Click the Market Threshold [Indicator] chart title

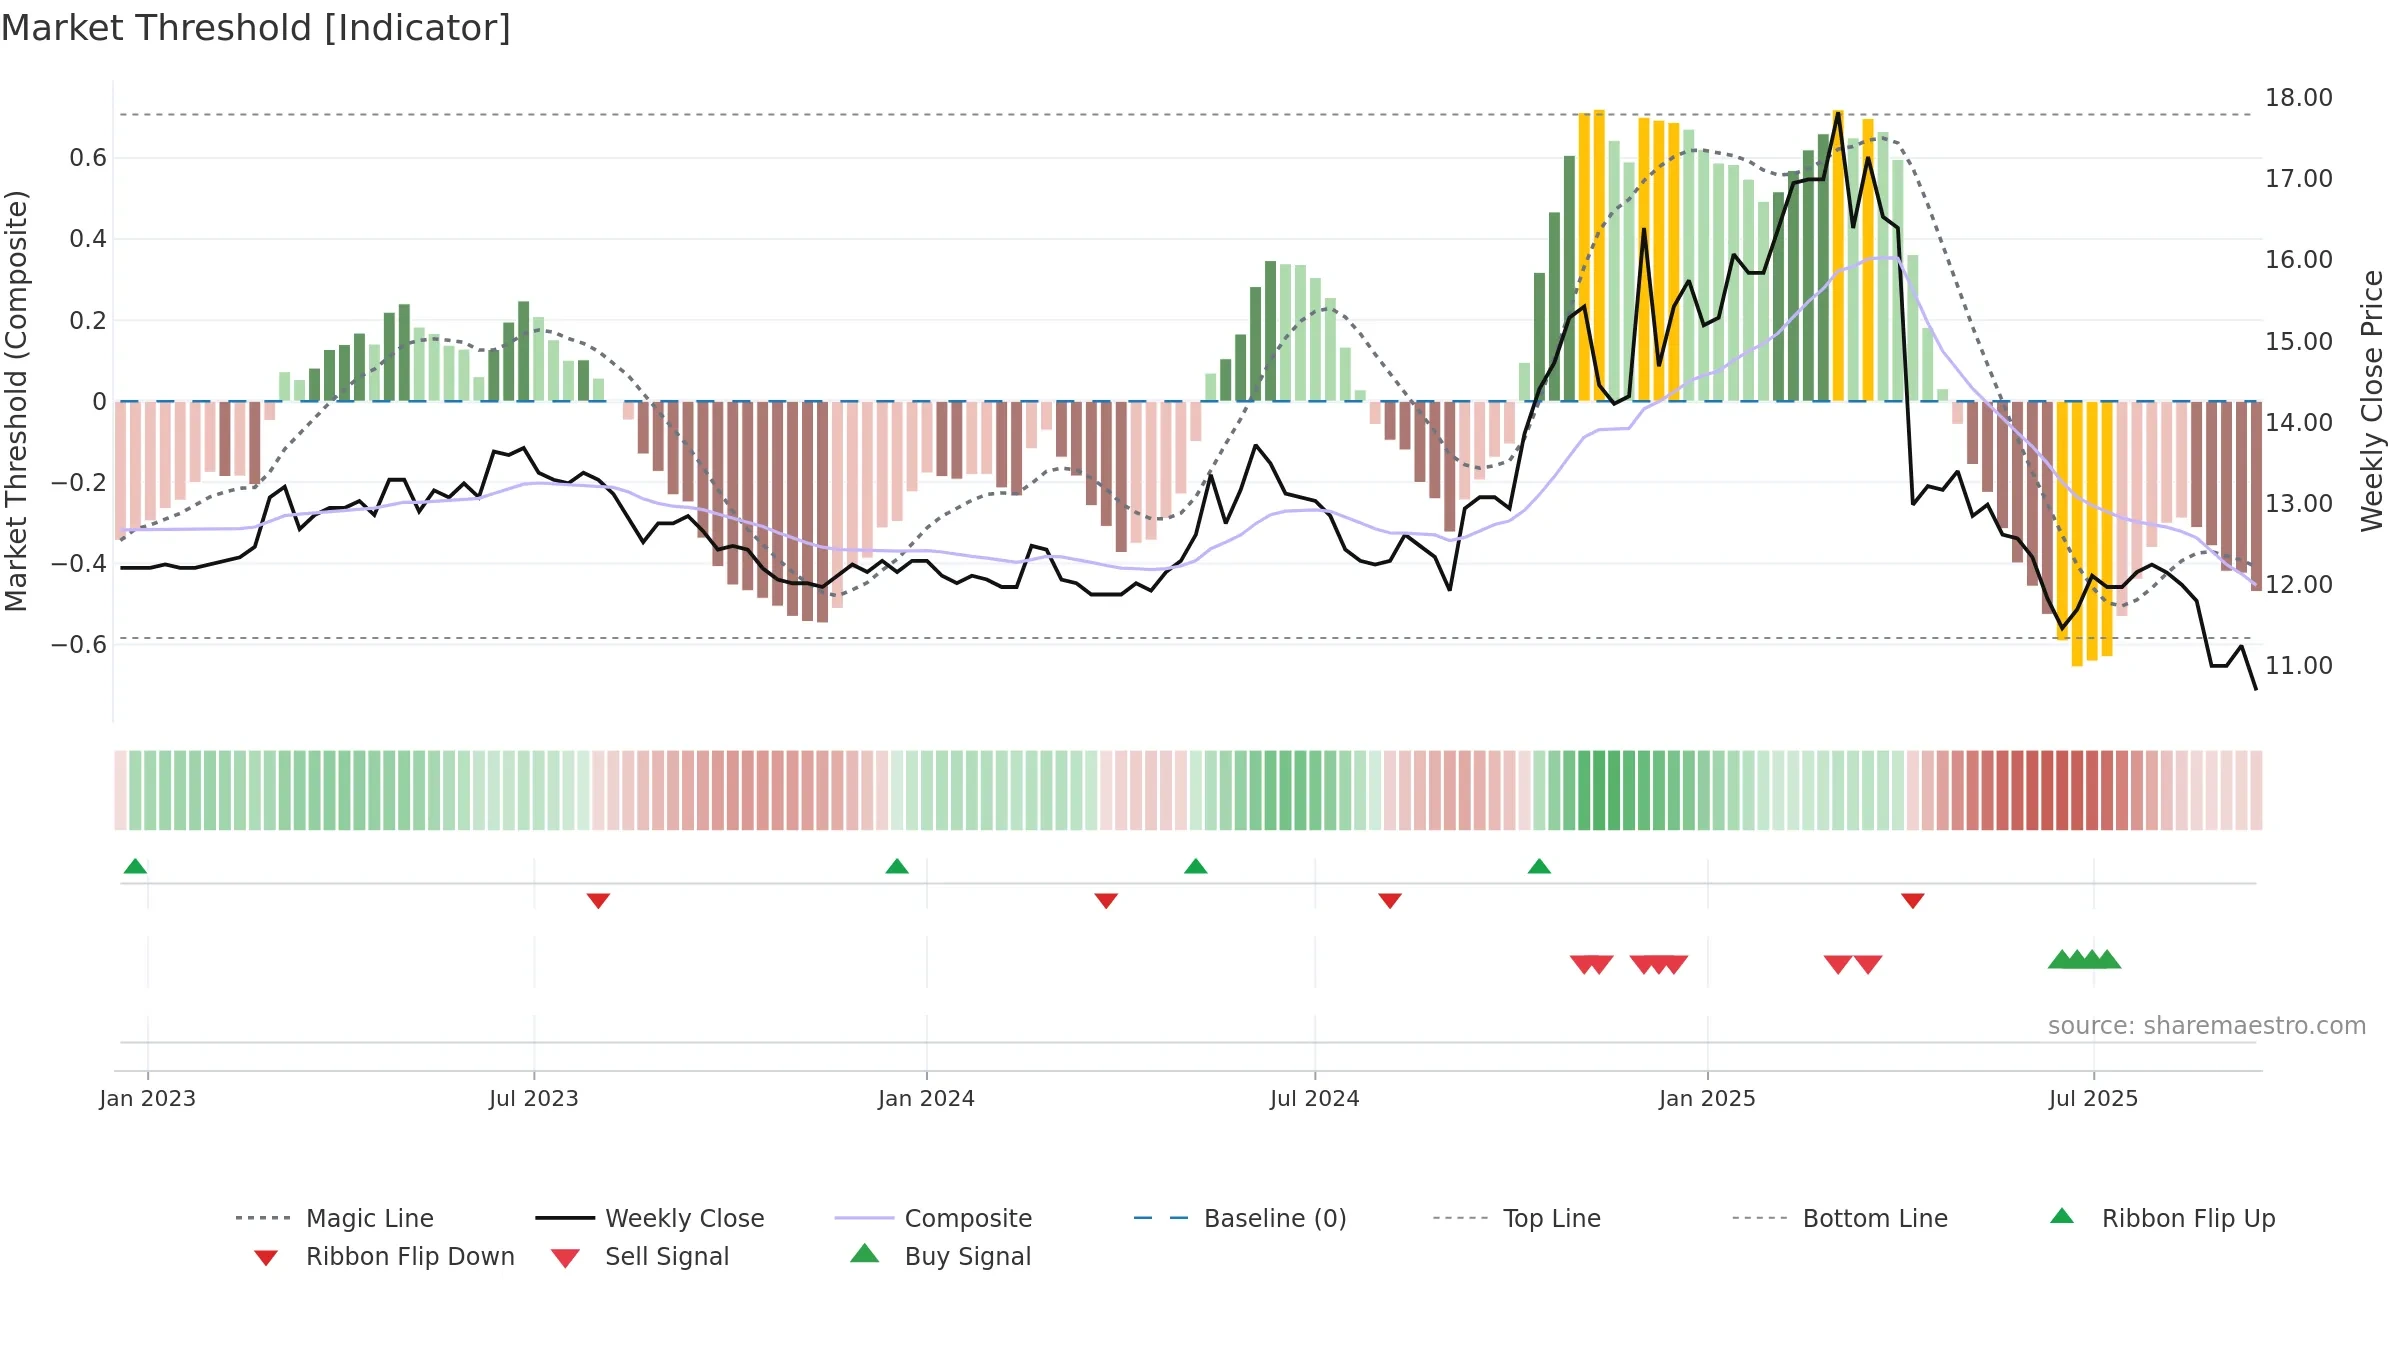coord(256,28)
